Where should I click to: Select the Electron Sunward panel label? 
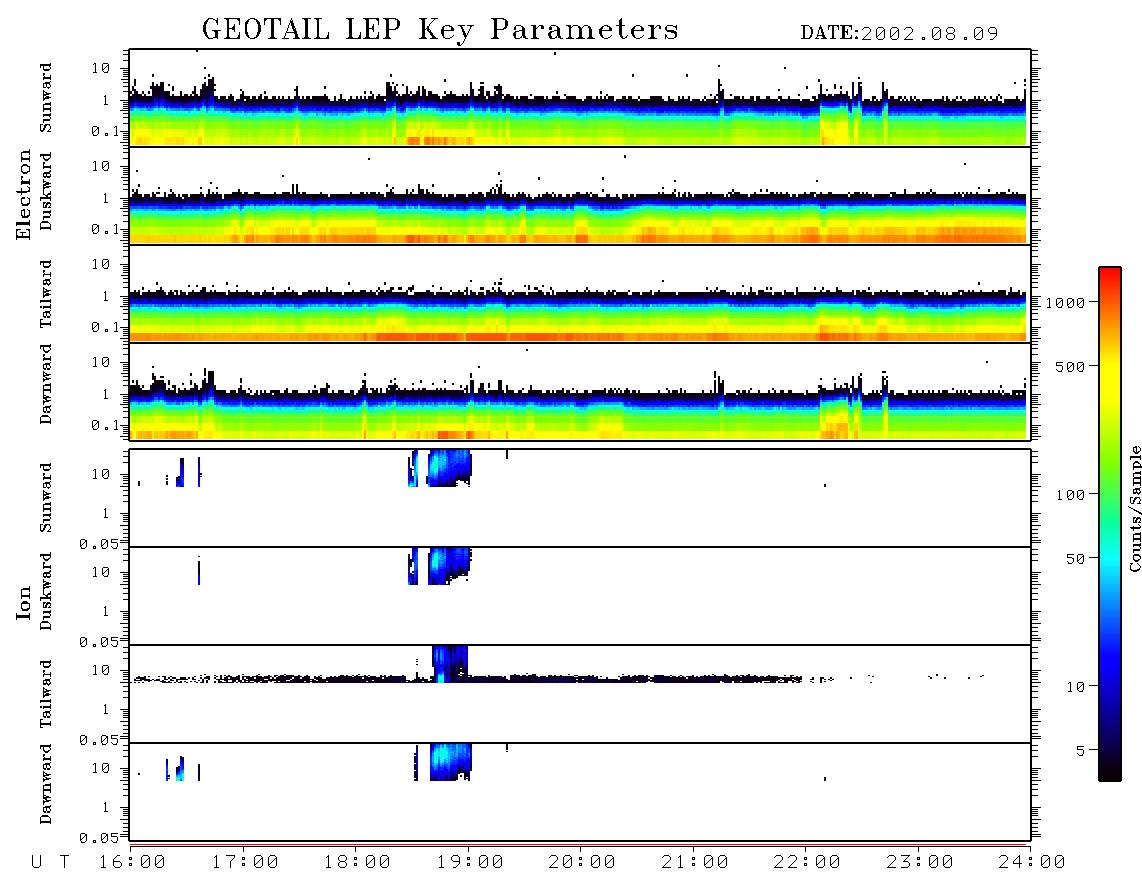click(x=46, y=98)
